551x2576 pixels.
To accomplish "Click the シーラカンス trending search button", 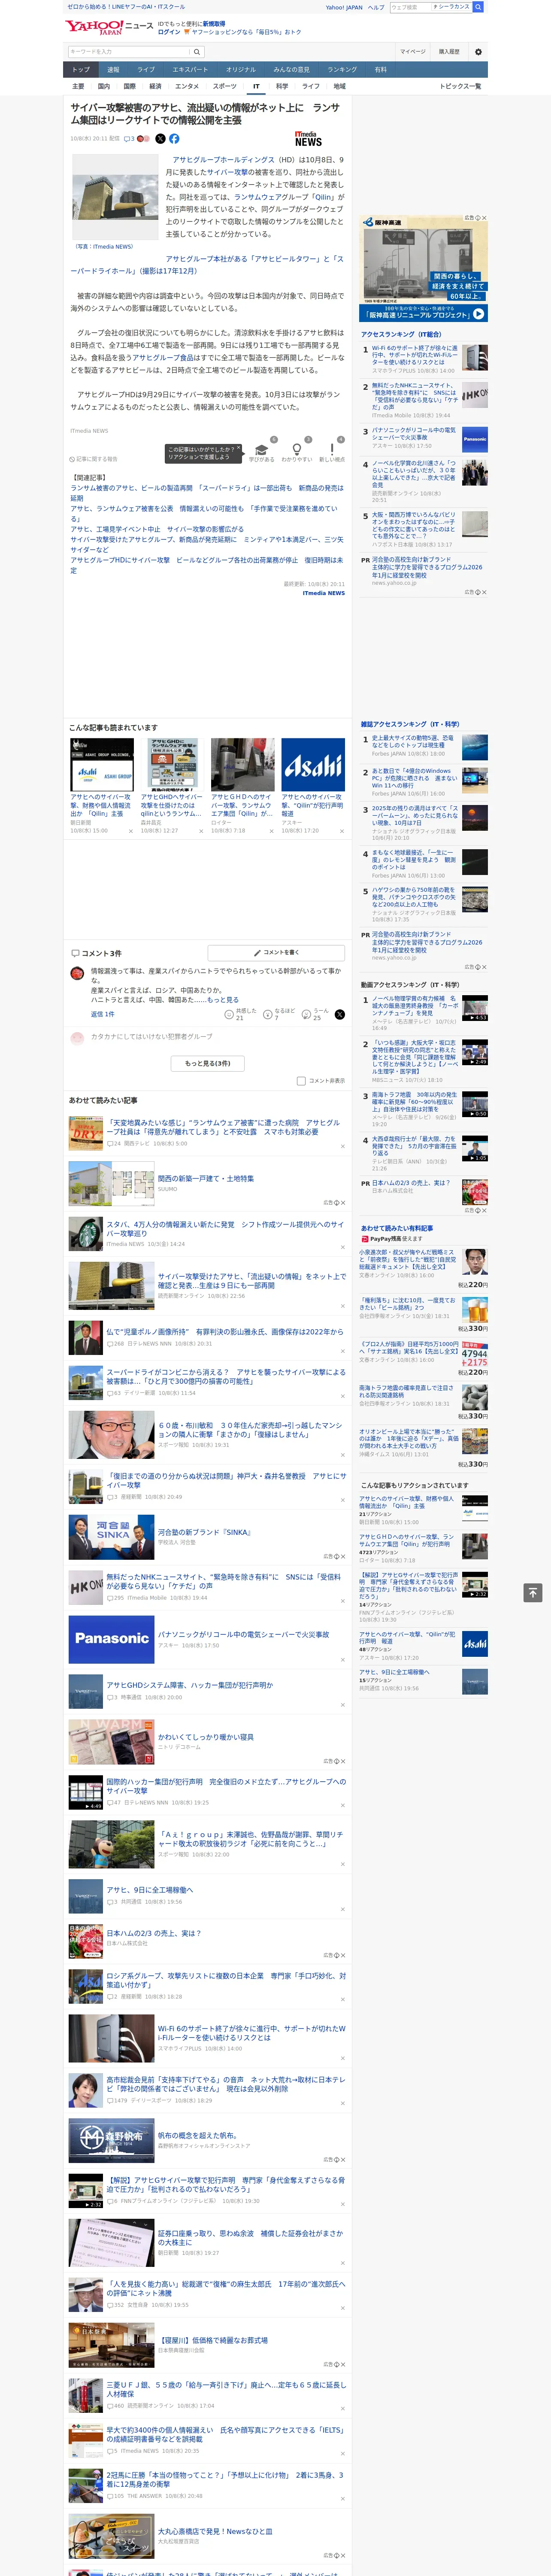I will click(451, 7).
